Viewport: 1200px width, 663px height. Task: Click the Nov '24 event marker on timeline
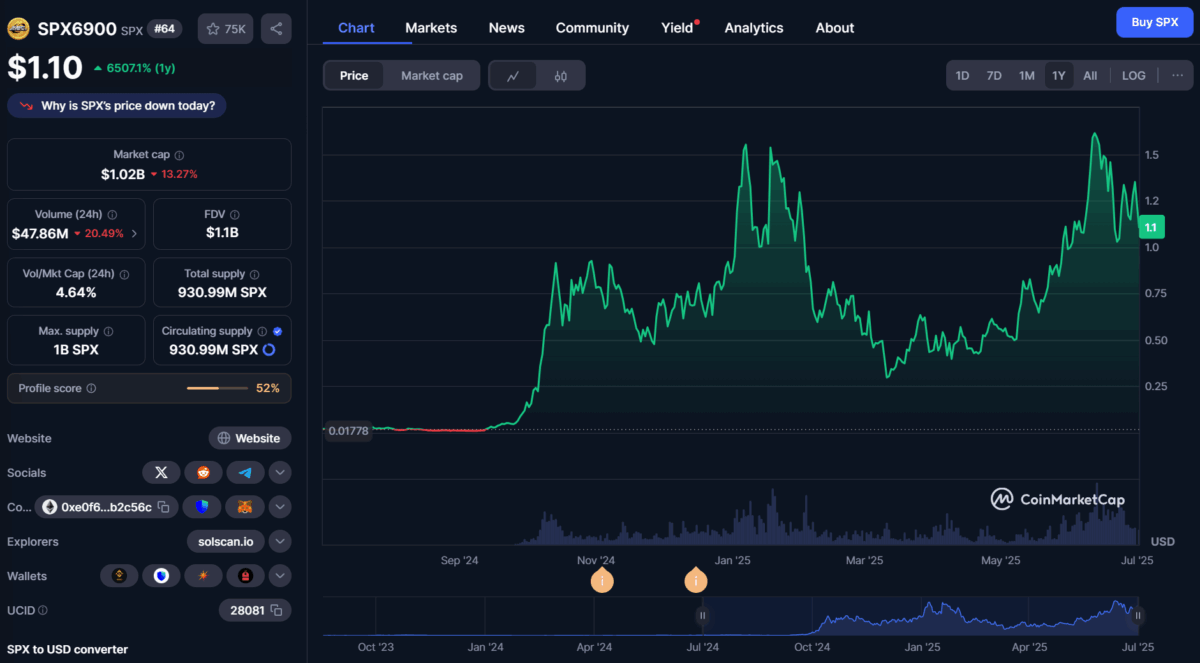[x=602, y=580]
